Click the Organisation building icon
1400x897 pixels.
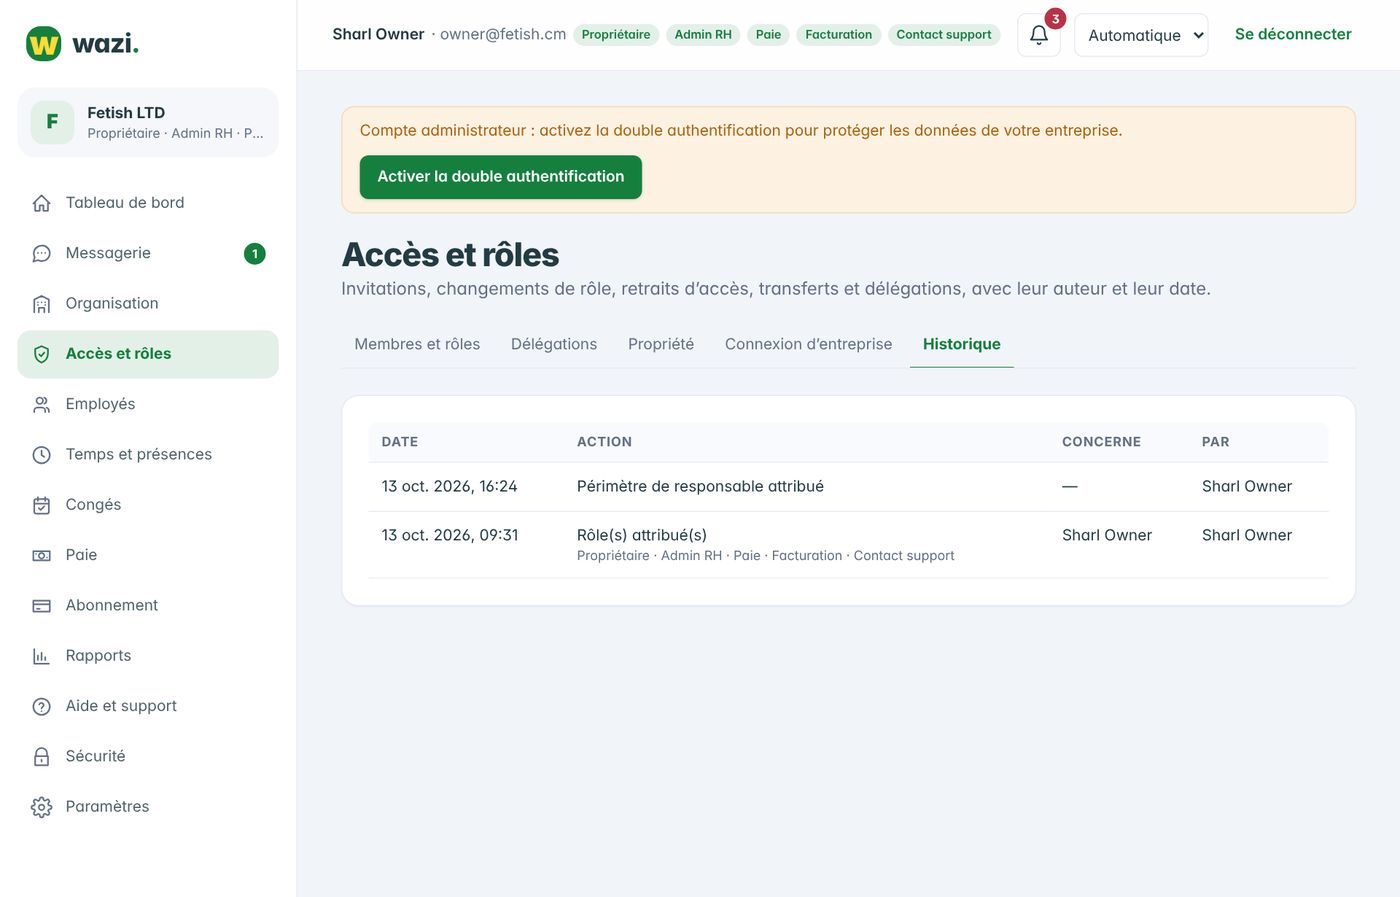tap(41, 303)
